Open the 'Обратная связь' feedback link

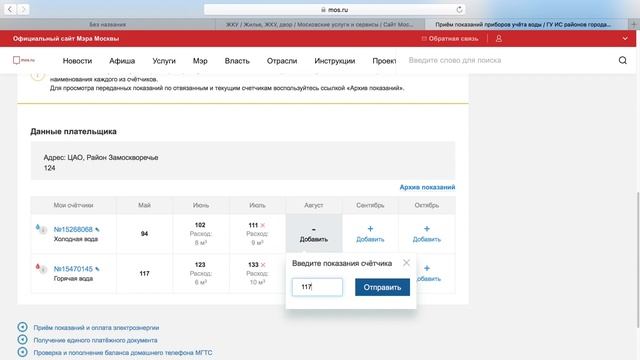[449, 38]
